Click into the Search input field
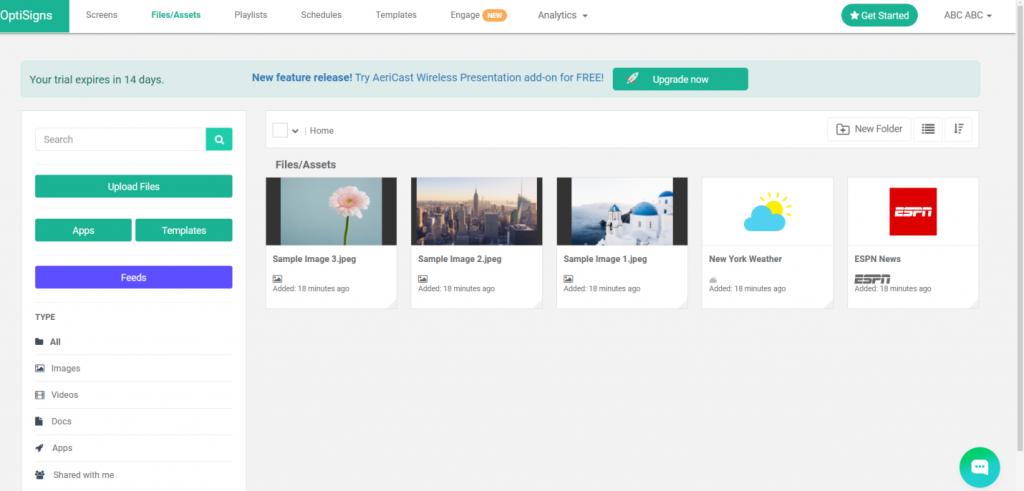Viewport: 1024px width, 491px height. coord(120,139)
